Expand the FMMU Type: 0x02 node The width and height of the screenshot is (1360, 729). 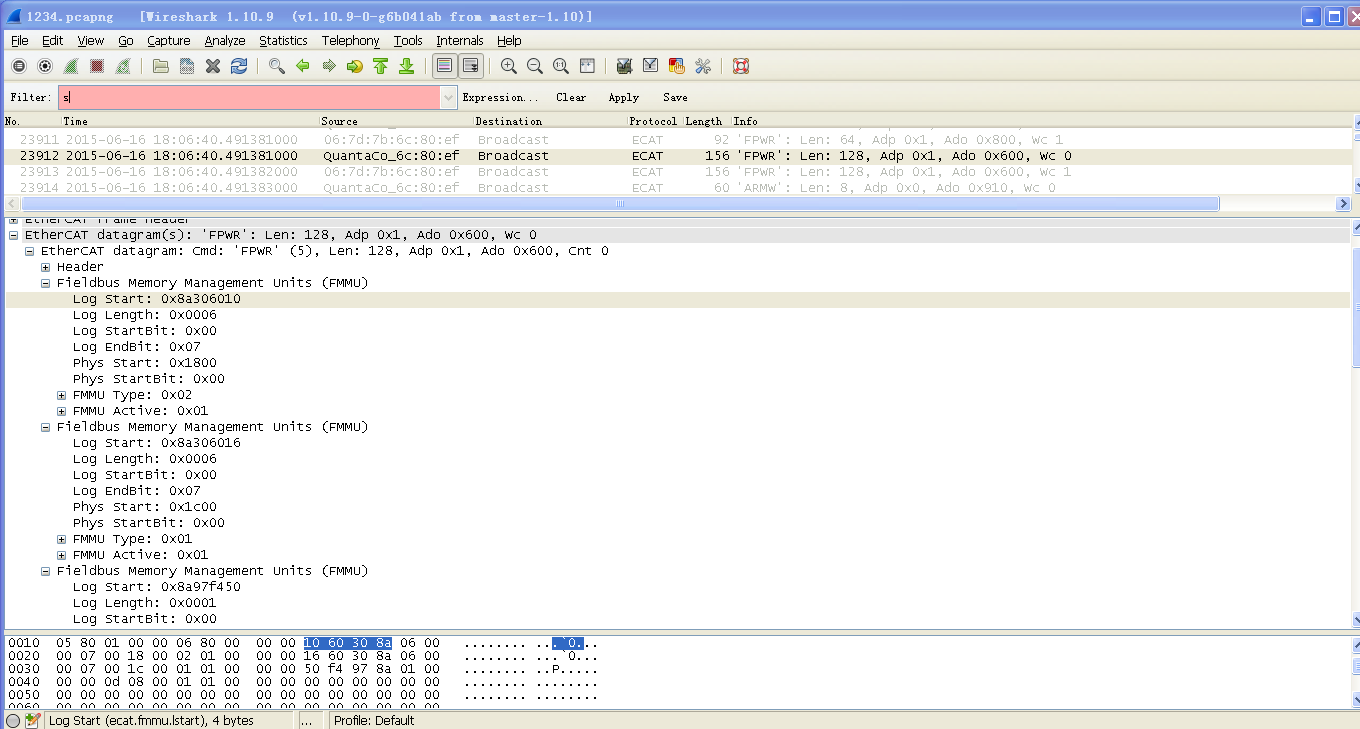(x=62, y=395)
